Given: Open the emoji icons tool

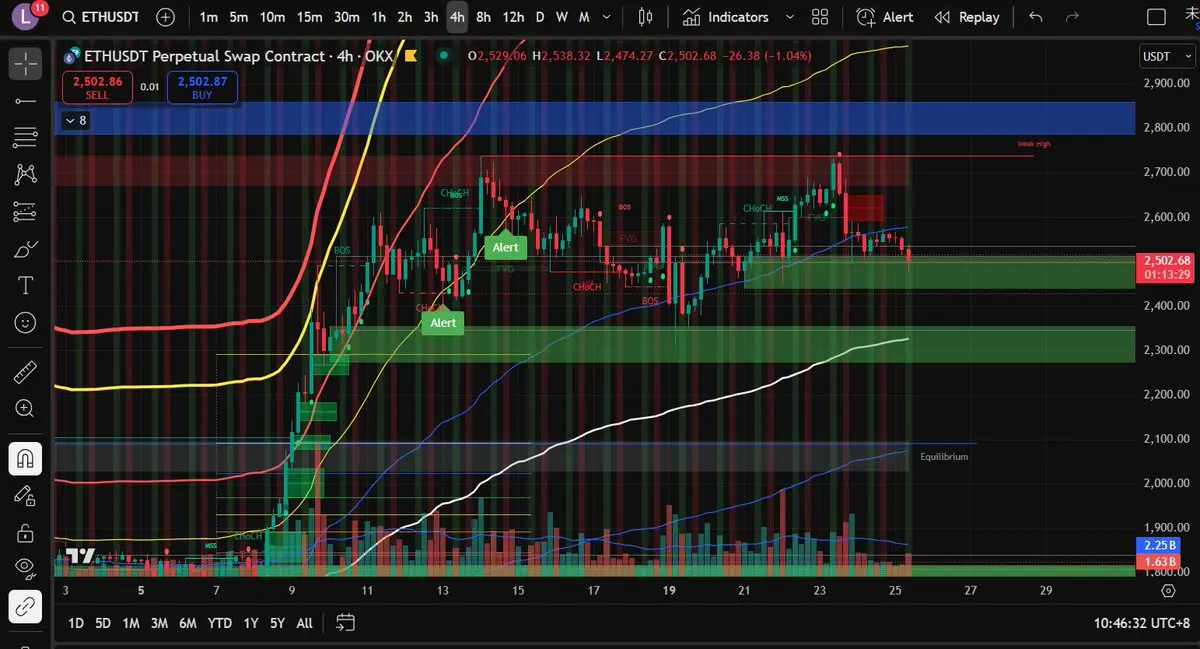Looking at the screenshot, I should (25, 323).
